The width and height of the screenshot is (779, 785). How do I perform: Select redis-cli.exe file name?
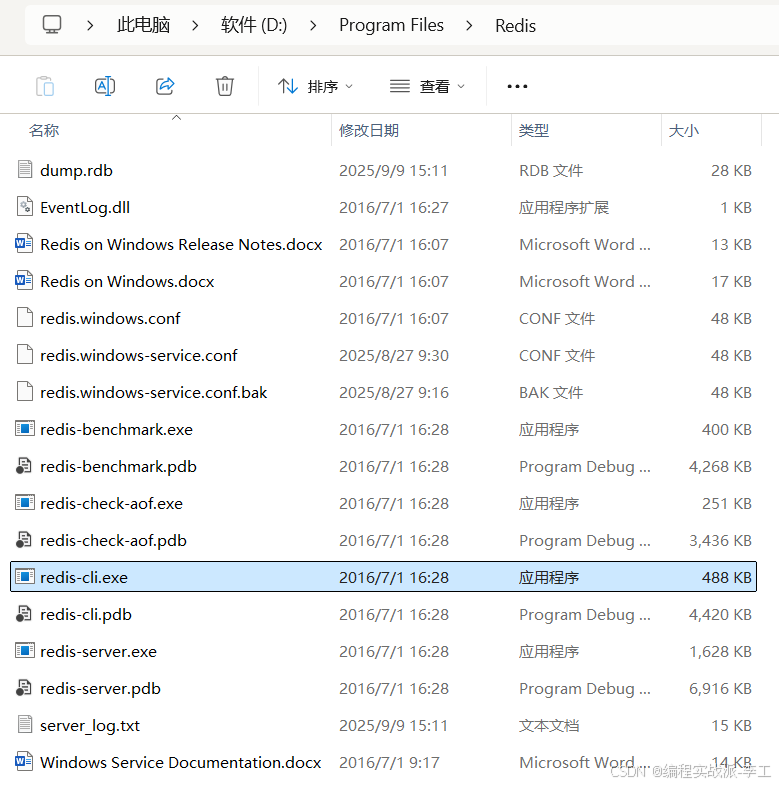84,578
